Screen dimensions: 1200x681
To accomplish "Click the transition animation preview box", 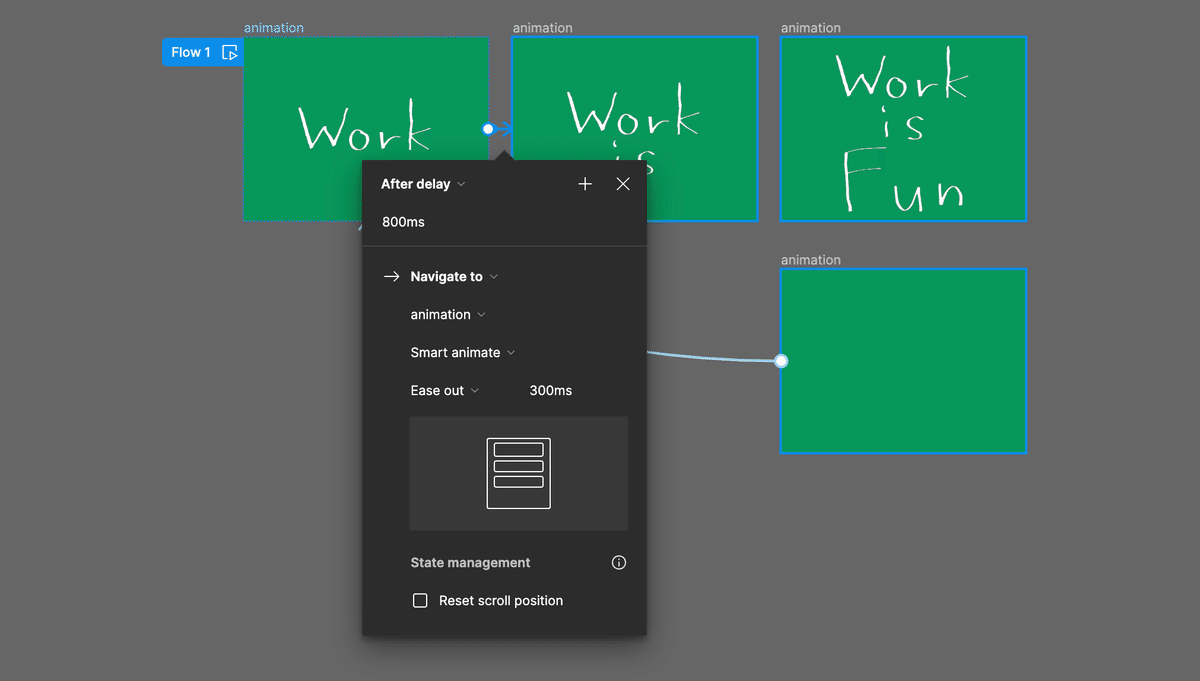I will tap(519, 473).
